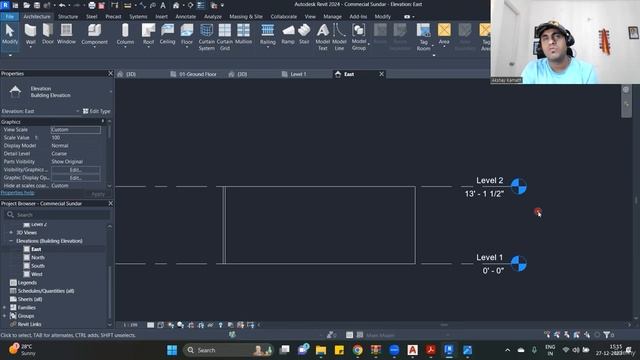
Task: Click the Windows Start button
Action: [x=172, y=350]
